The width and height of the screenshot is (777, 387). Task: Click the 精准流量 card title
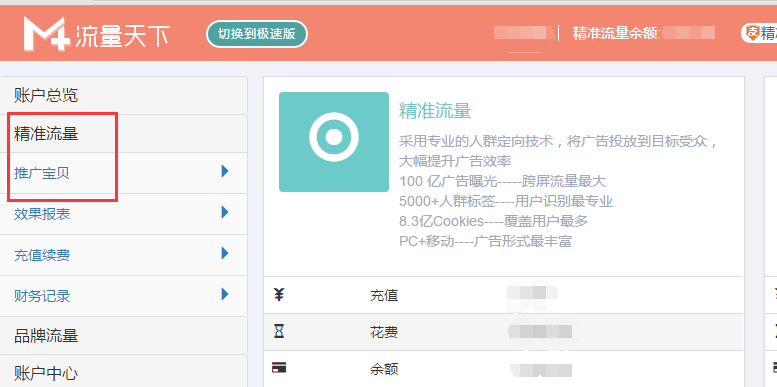click(435, 111)
